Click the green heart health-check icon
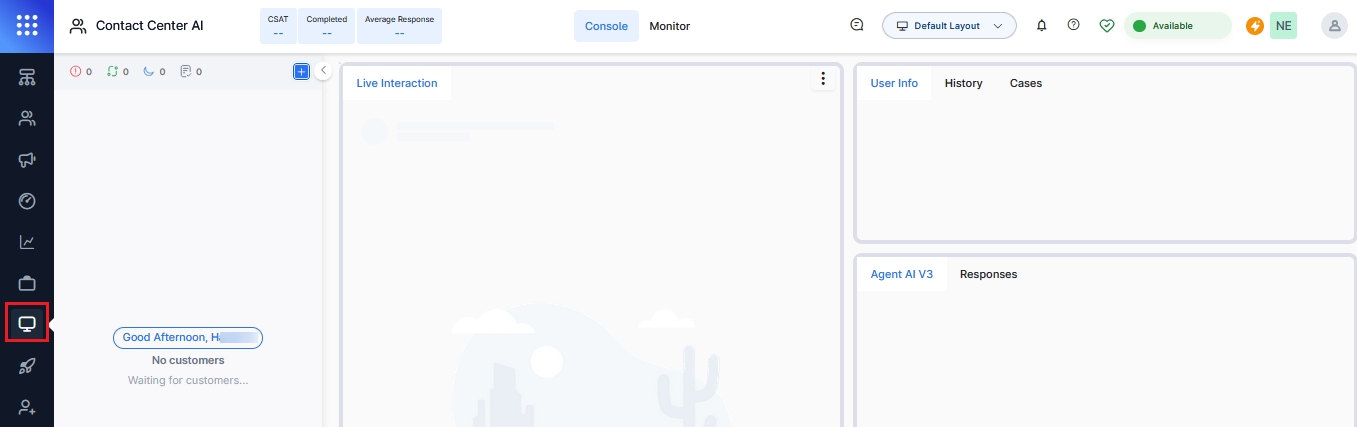Image resolution: width=1357 pixels, height=427 pixels. tap(1106, 26)
